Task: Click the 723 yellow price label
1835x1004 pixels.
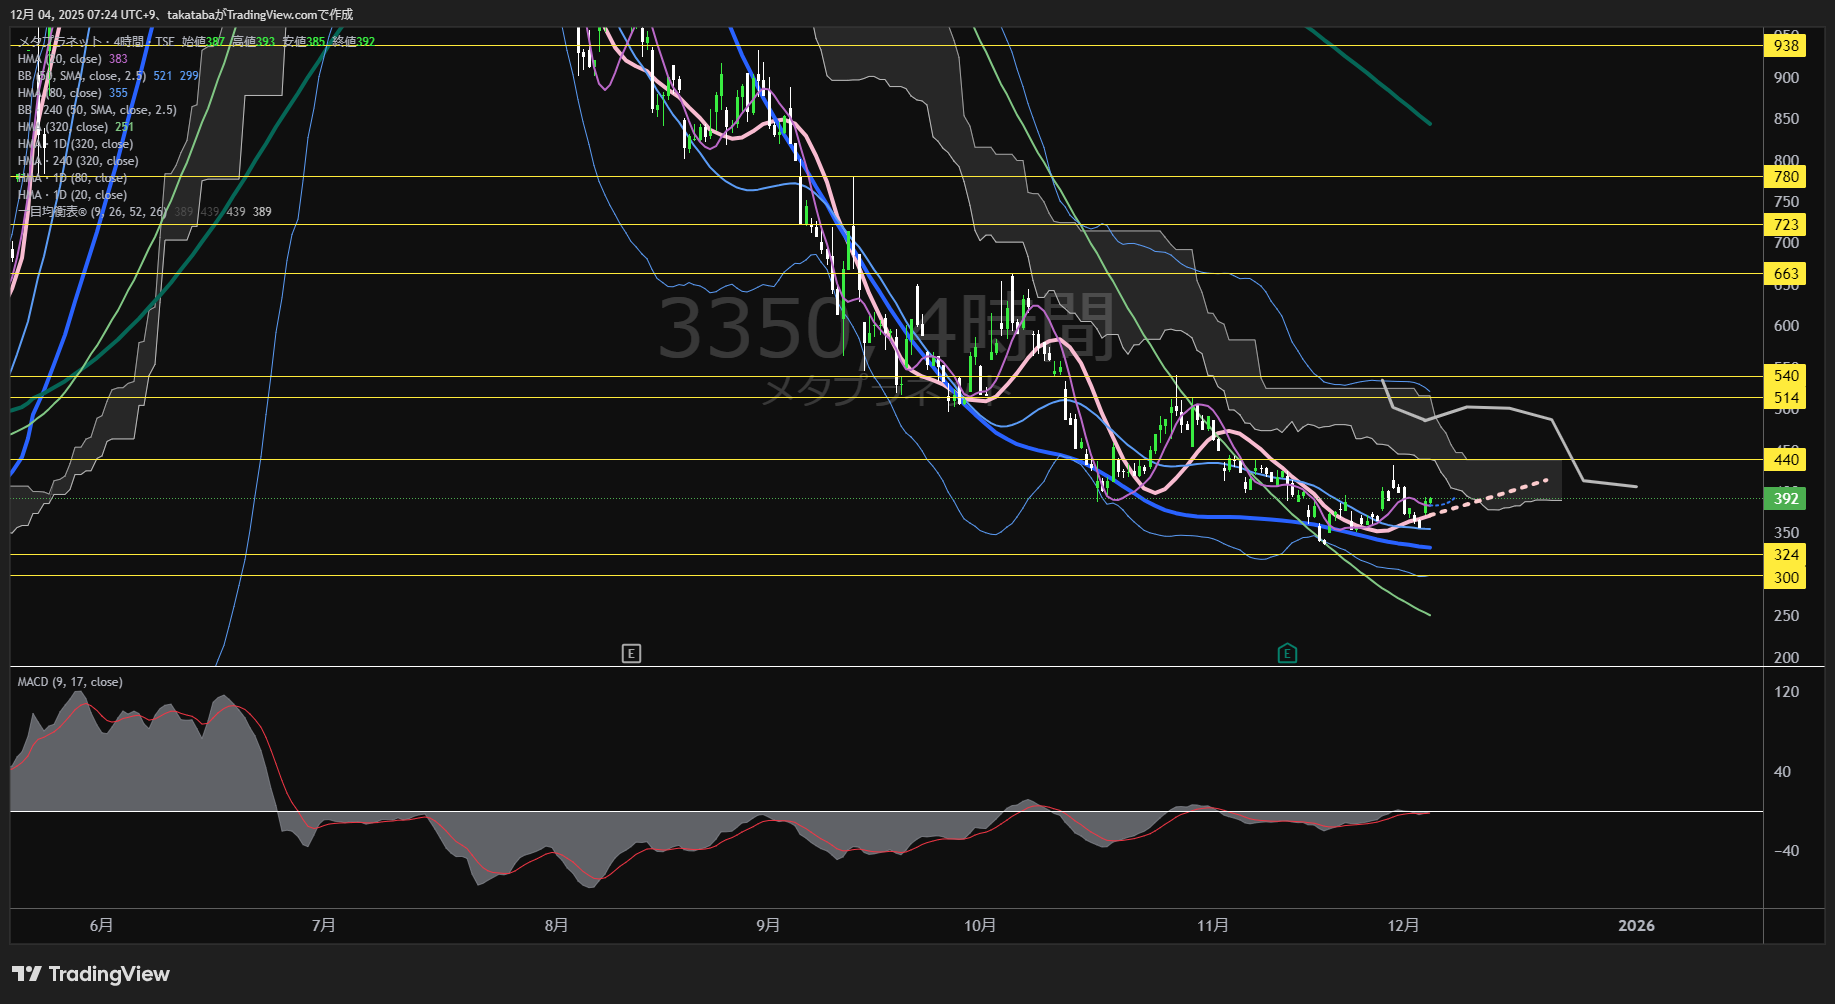Action: click(x=1785, y=225)
